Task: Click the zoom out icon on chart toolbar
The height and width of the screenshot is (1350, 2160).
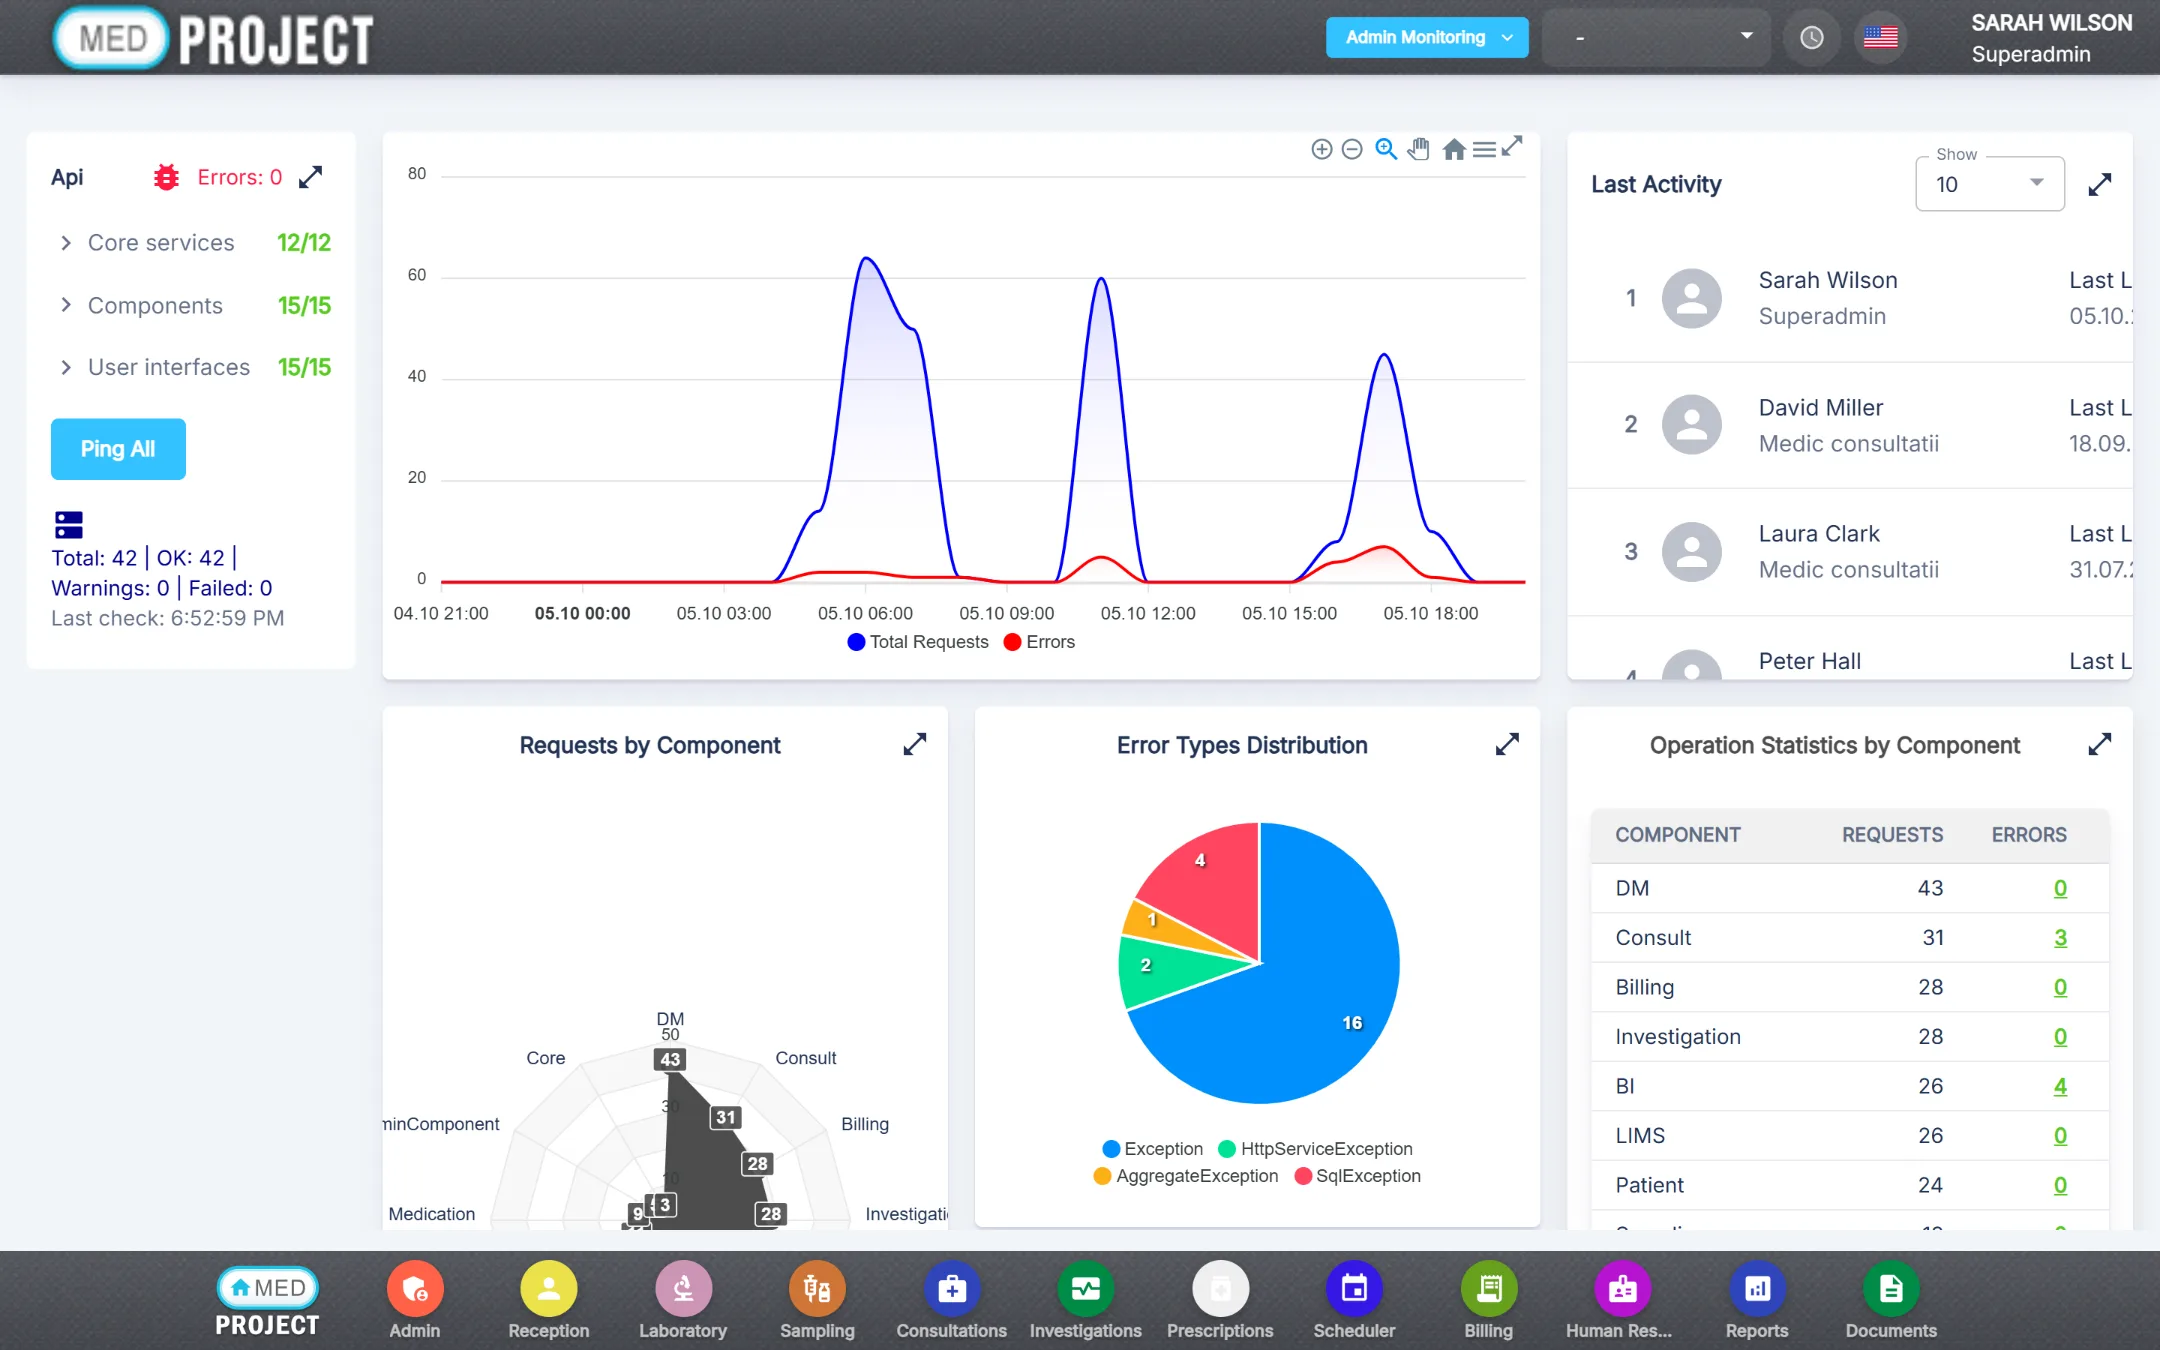Action: pos(1352,149)
